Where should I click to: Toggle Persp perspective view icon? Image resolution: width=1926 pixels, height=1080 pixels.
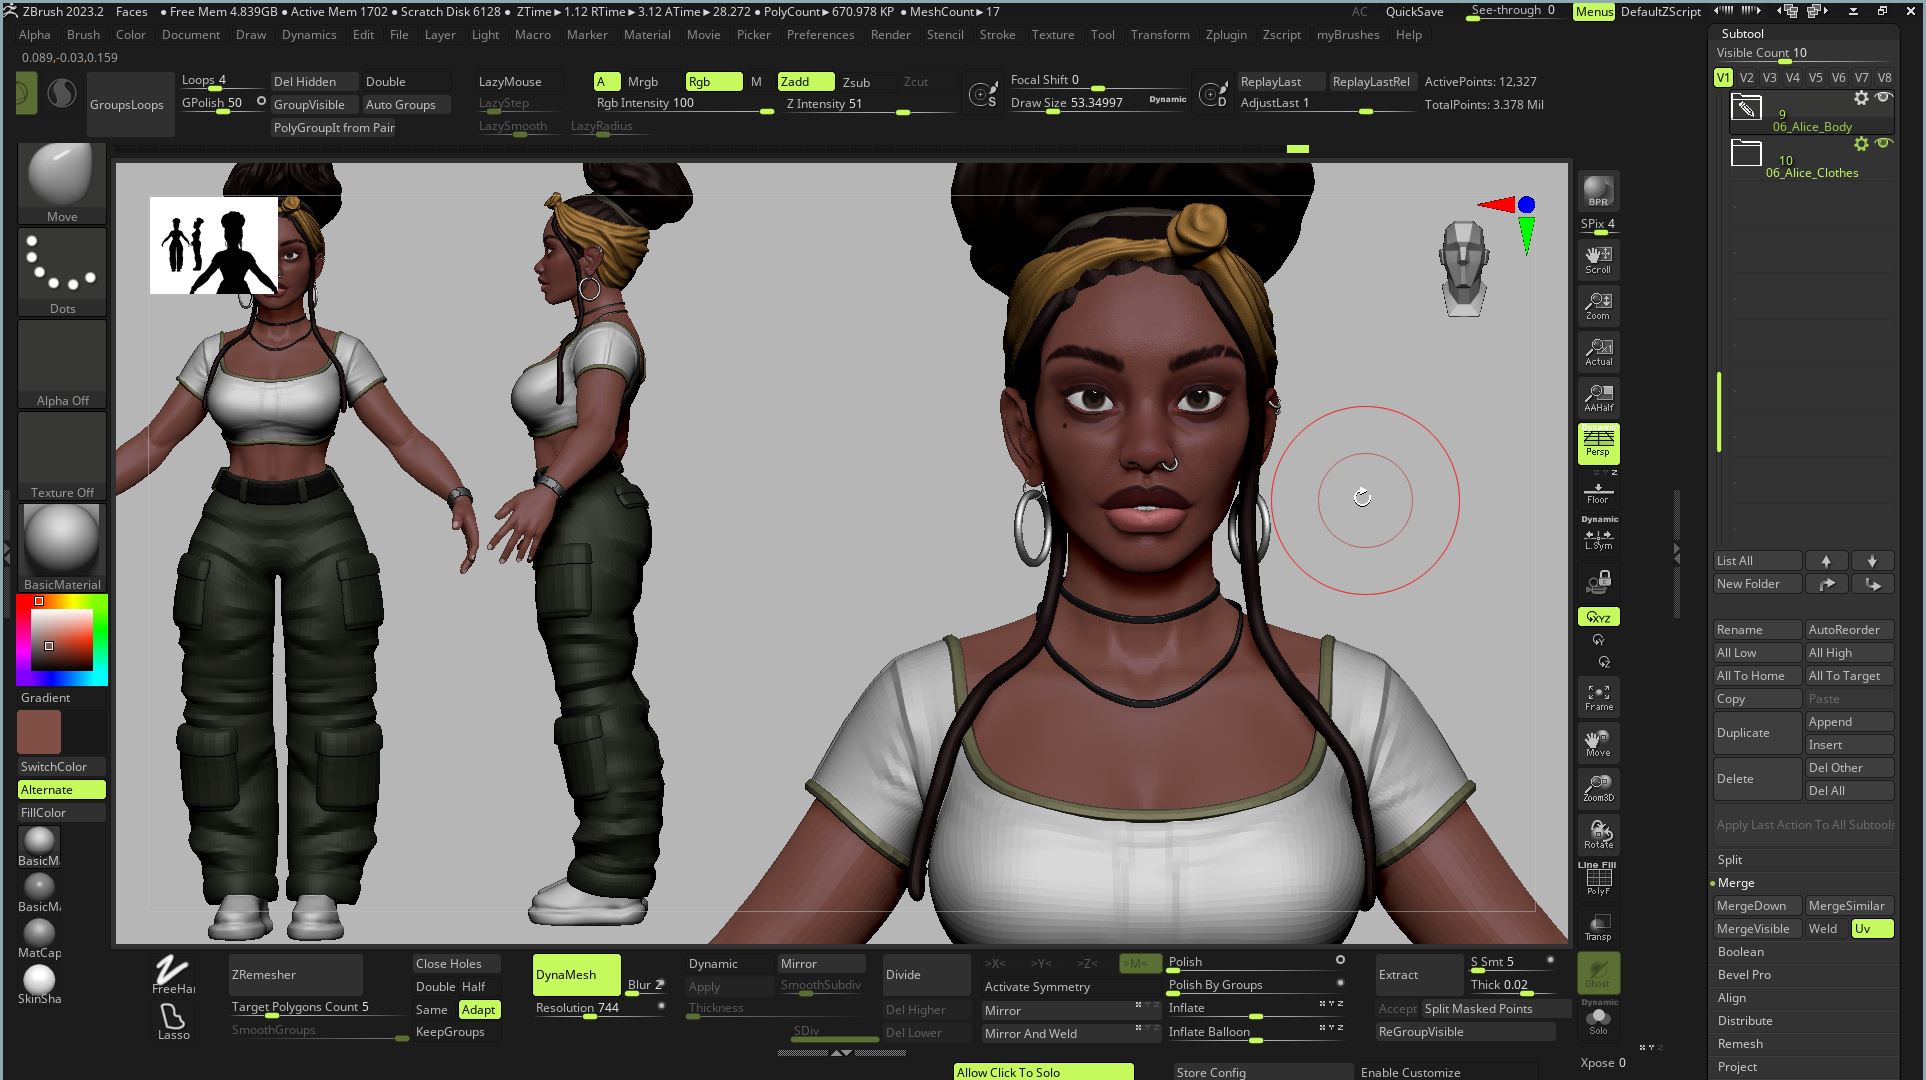coord(1598,442)
